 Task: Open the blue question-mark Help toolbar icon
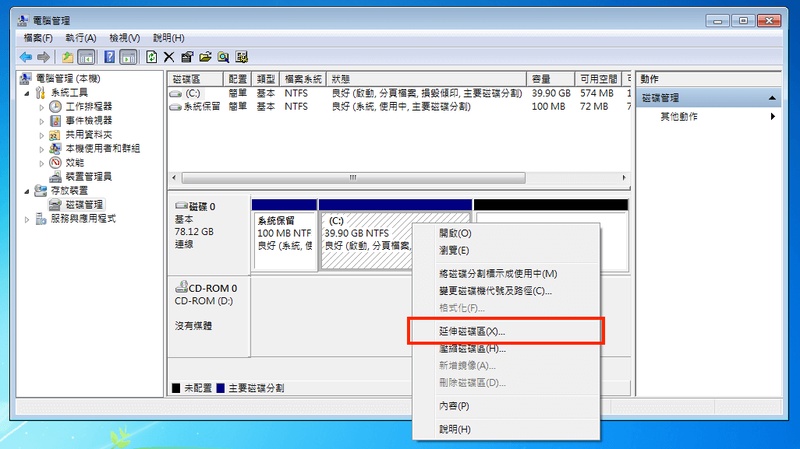[x=109, y=57]
